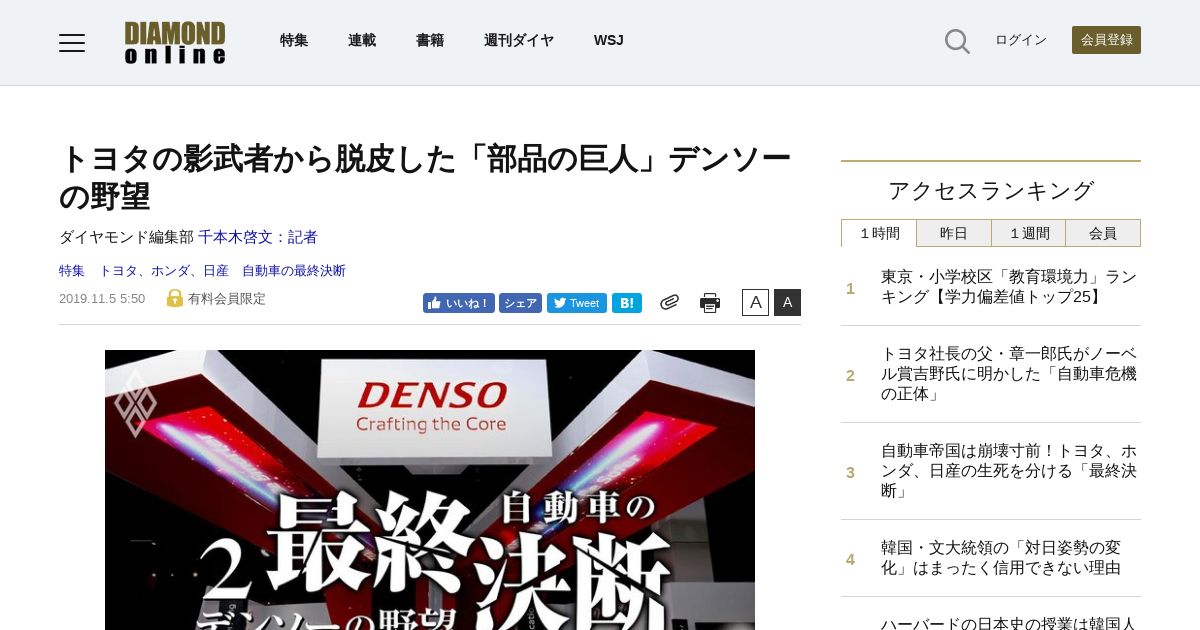Viewport: 1200px width, 630px height.
Task: Bookmark with Hatena B! button
Action: click(x=627, y=303)
